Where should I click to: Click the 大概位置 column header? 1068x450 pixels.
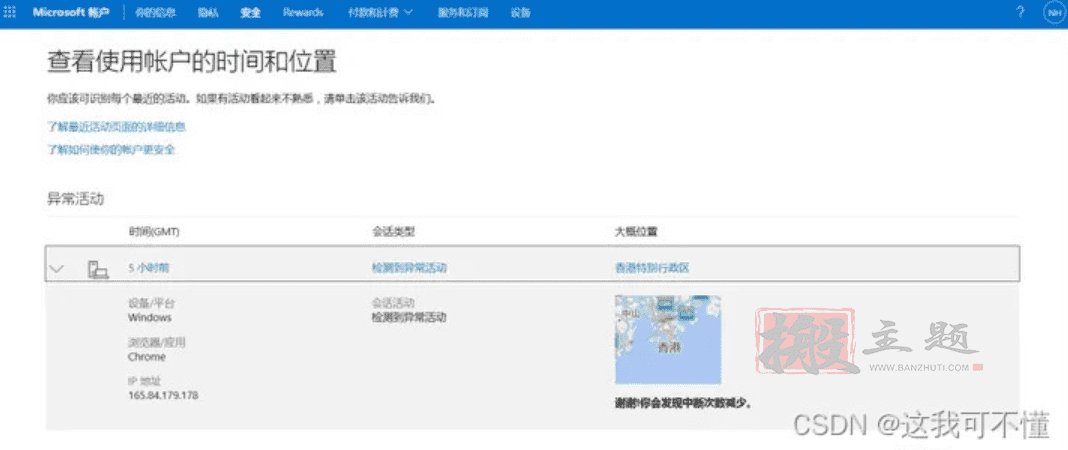(635, 232)
